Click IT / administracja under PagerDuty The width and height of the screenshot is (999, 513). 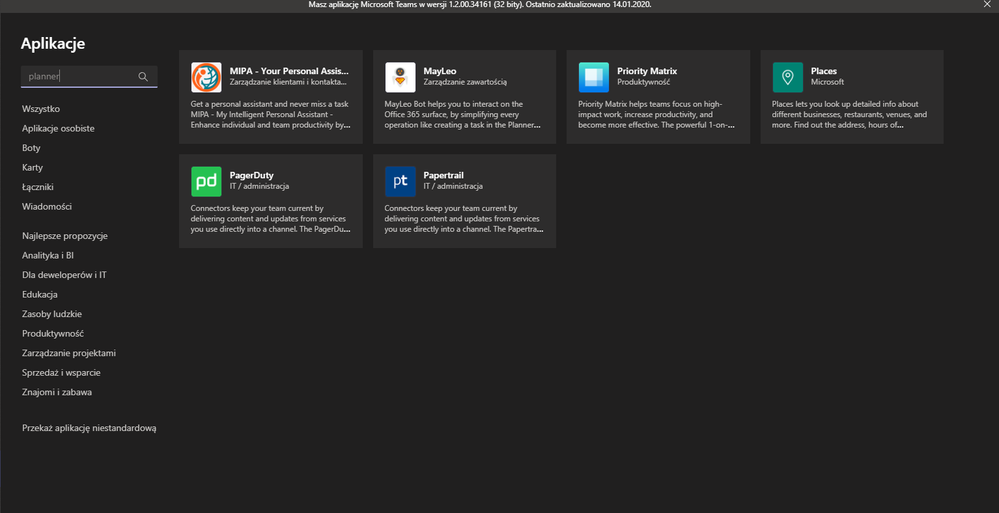tap(259, 187)
